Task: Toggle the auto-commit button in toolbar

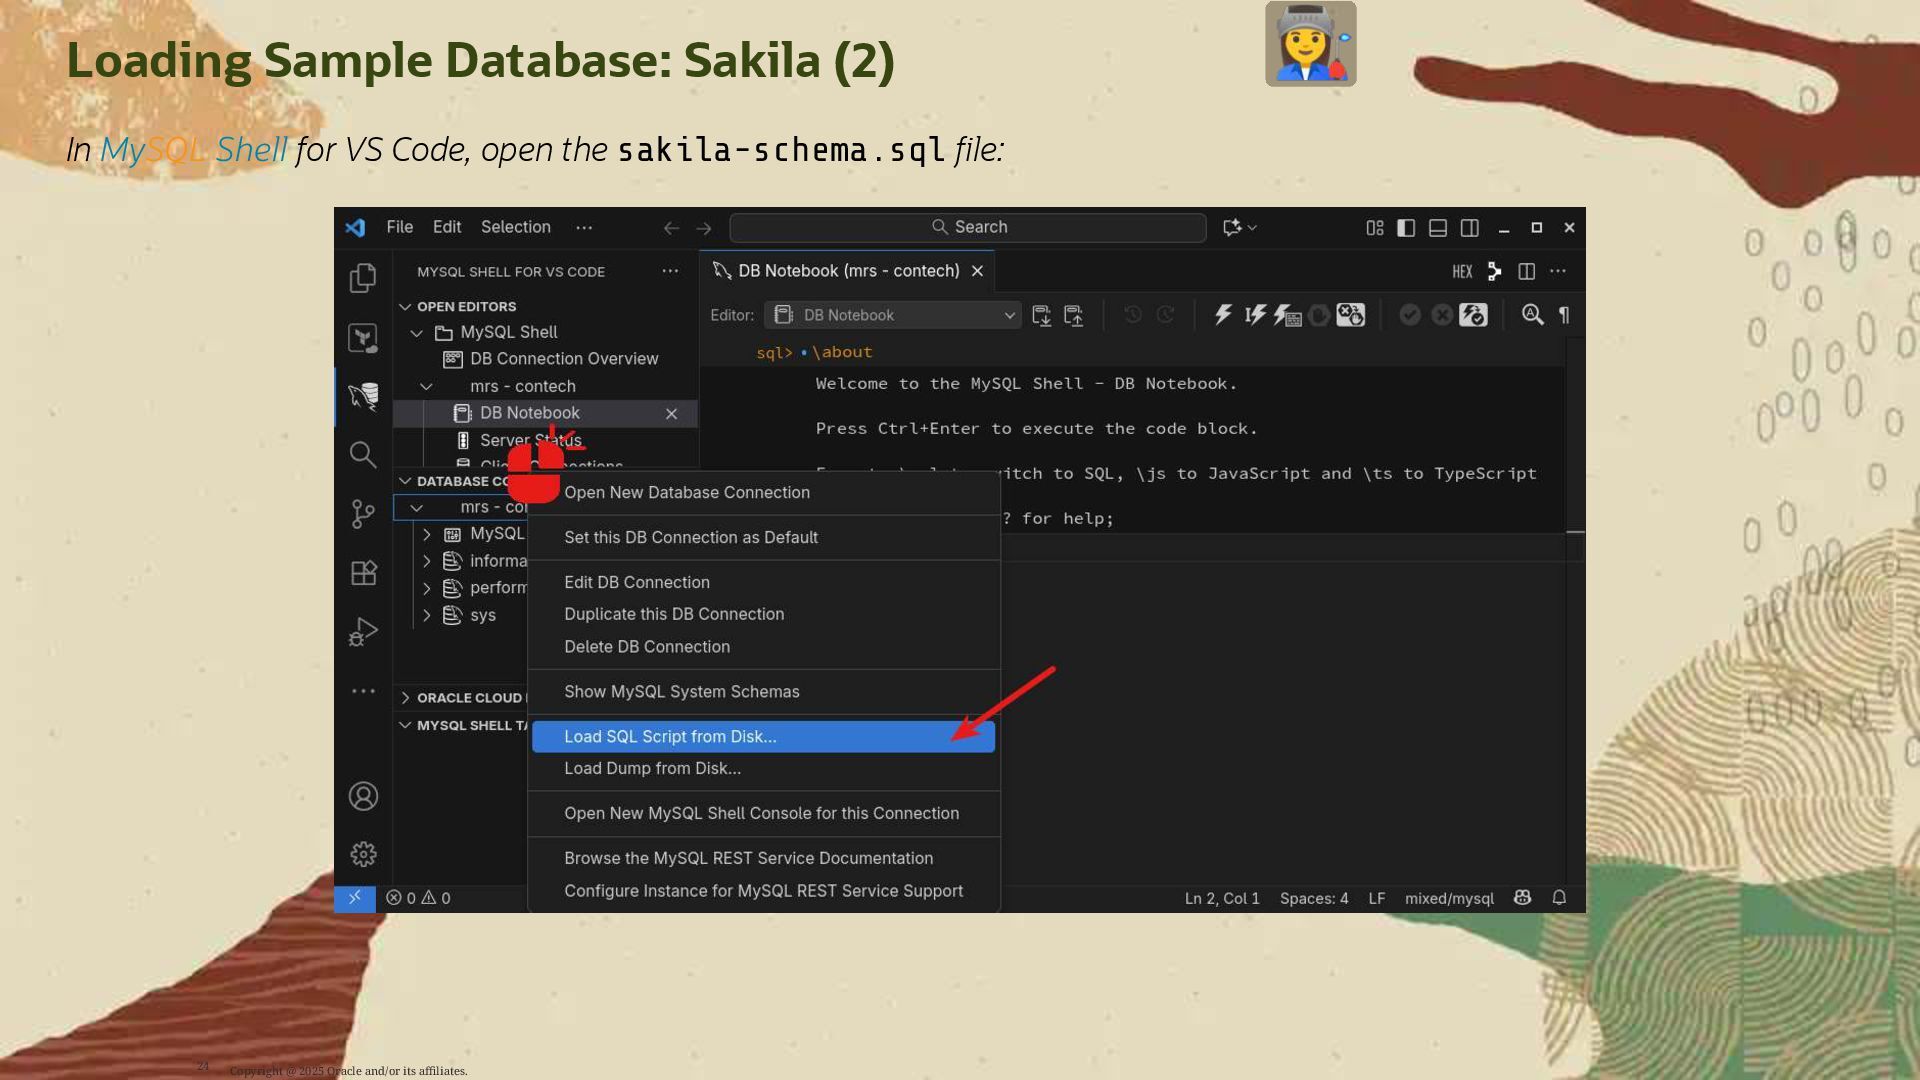Action: 1473,315
